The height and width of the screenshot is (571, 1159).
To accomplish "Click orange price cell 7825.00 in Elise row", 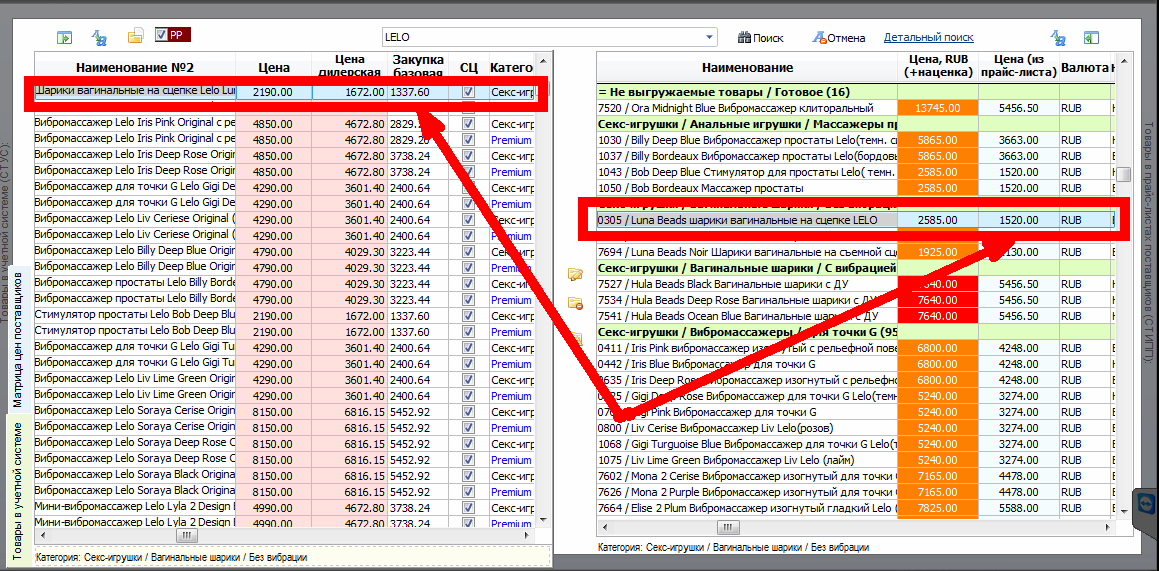I will pos(937,507).
